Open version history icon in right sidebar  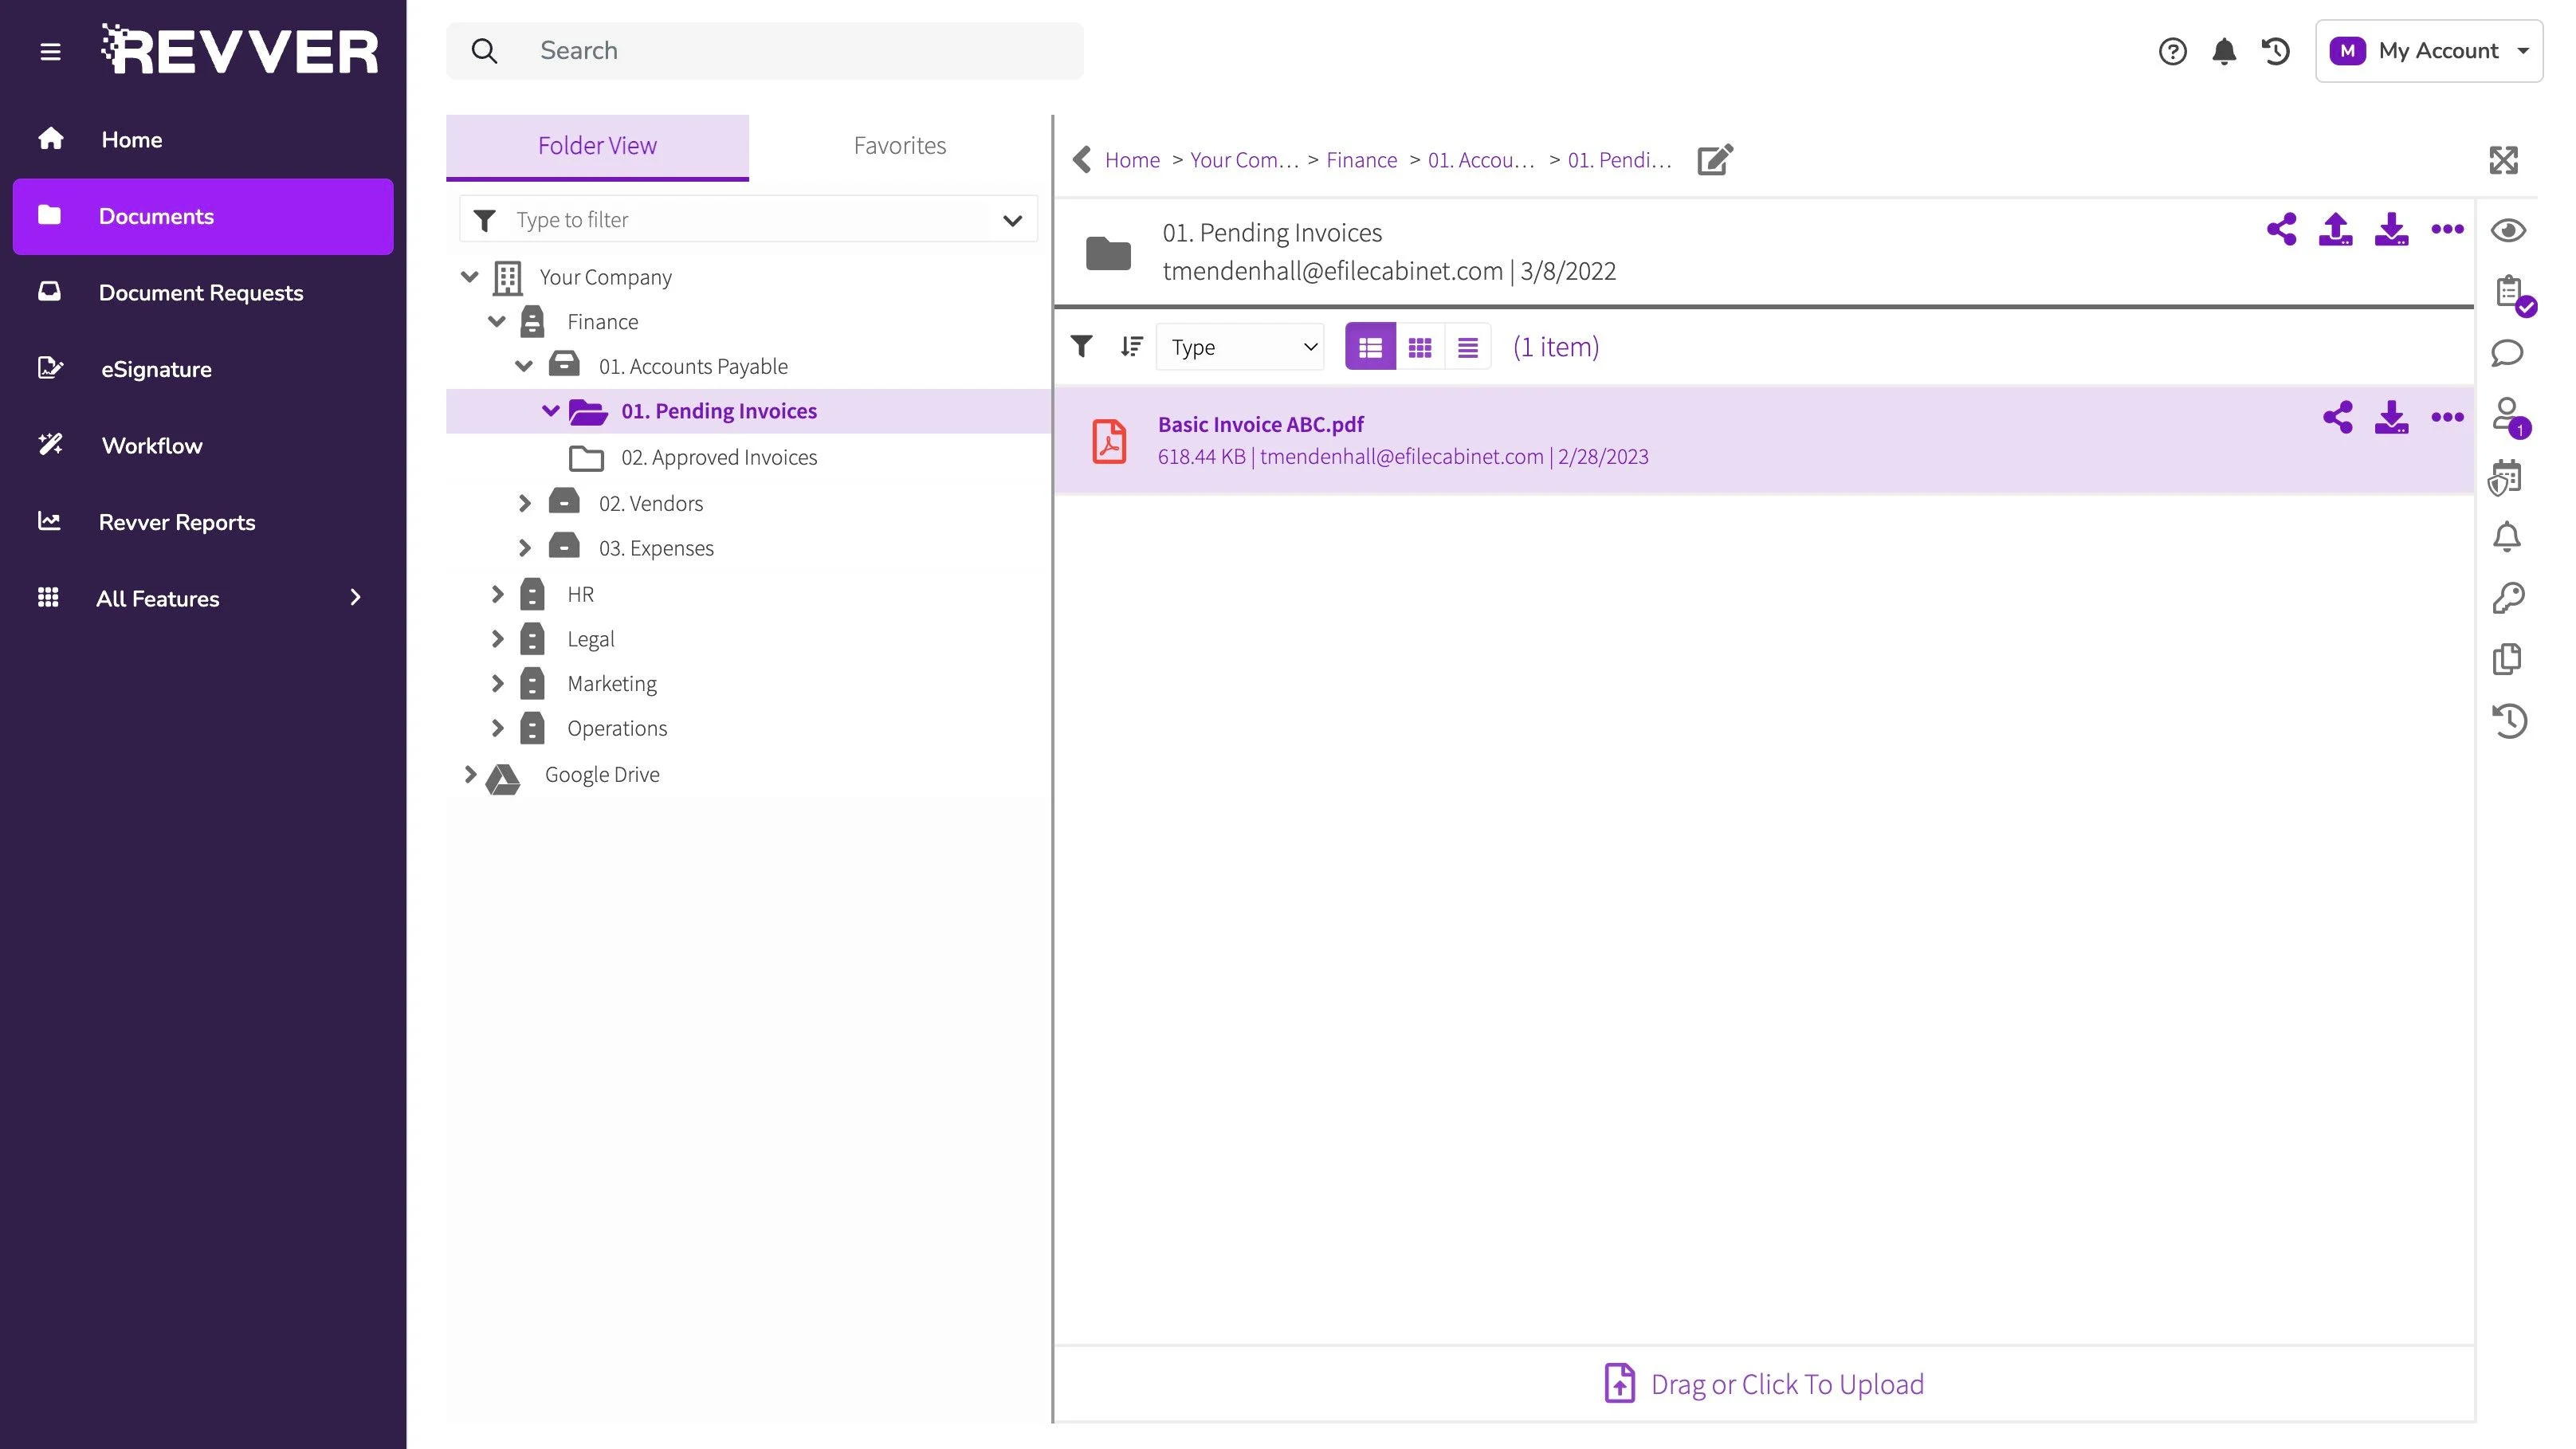(x=2508, y=721)
